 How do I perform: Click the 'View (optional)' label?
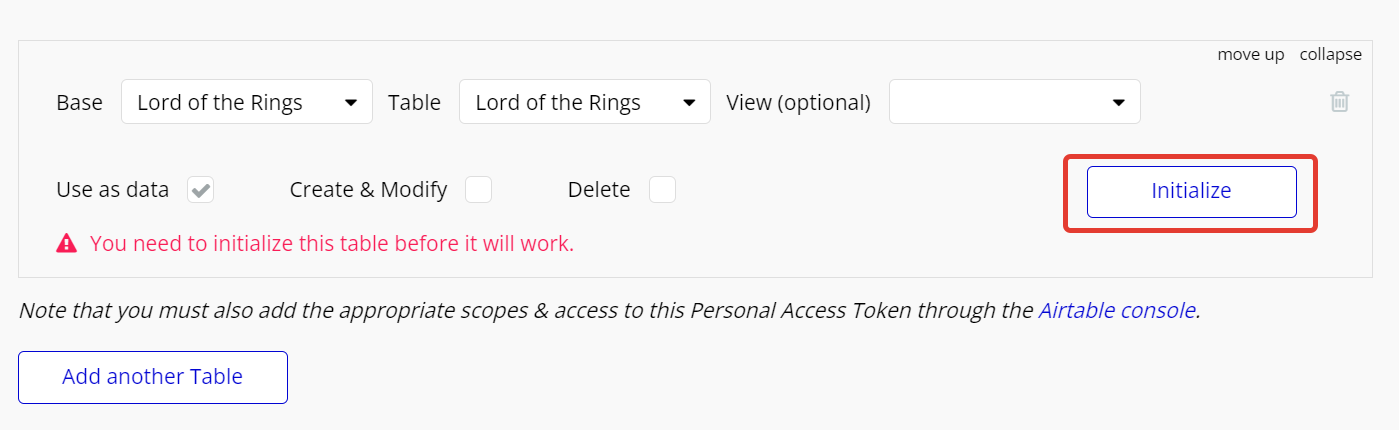coord(798,103)
